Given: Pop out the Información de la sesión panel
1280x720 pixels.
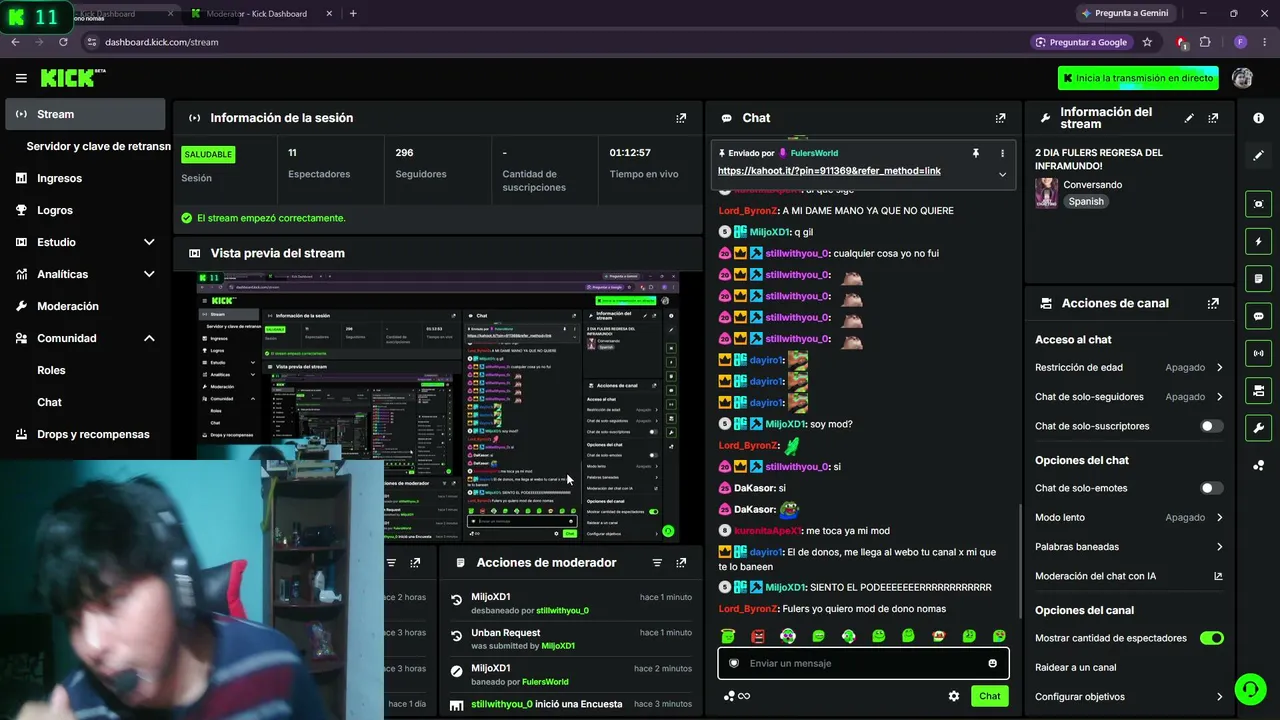Looking at the screenshot, I should click(x=681, y=118).
